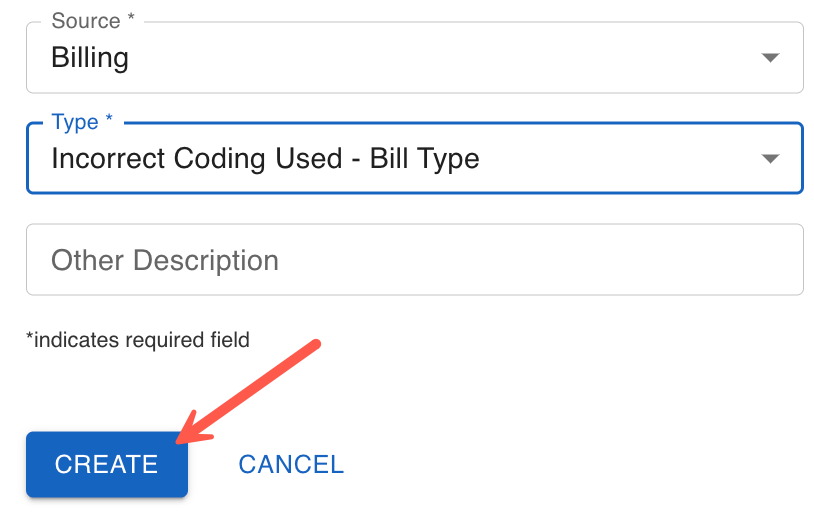Expand the Type dropdown arrow

(x=769, y=158)
